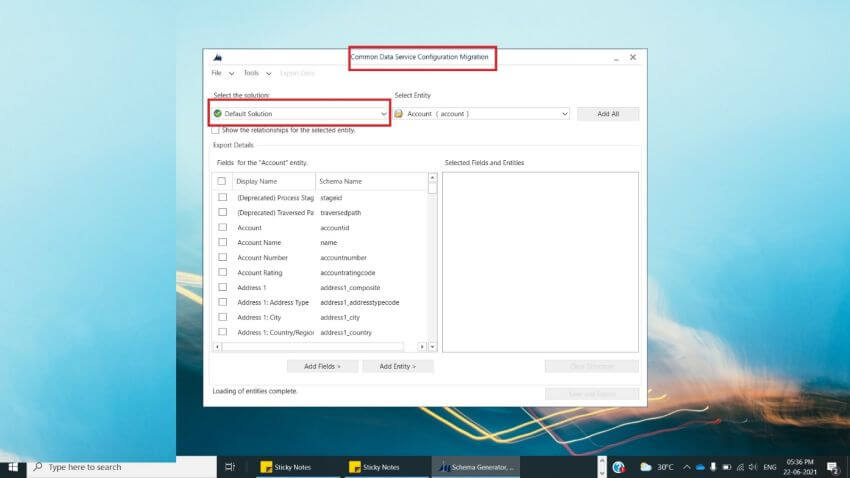The height and width of the screenshot is (478, 850).
Task: Select the address1_composite schema name cell
Action: pos(350,288)
